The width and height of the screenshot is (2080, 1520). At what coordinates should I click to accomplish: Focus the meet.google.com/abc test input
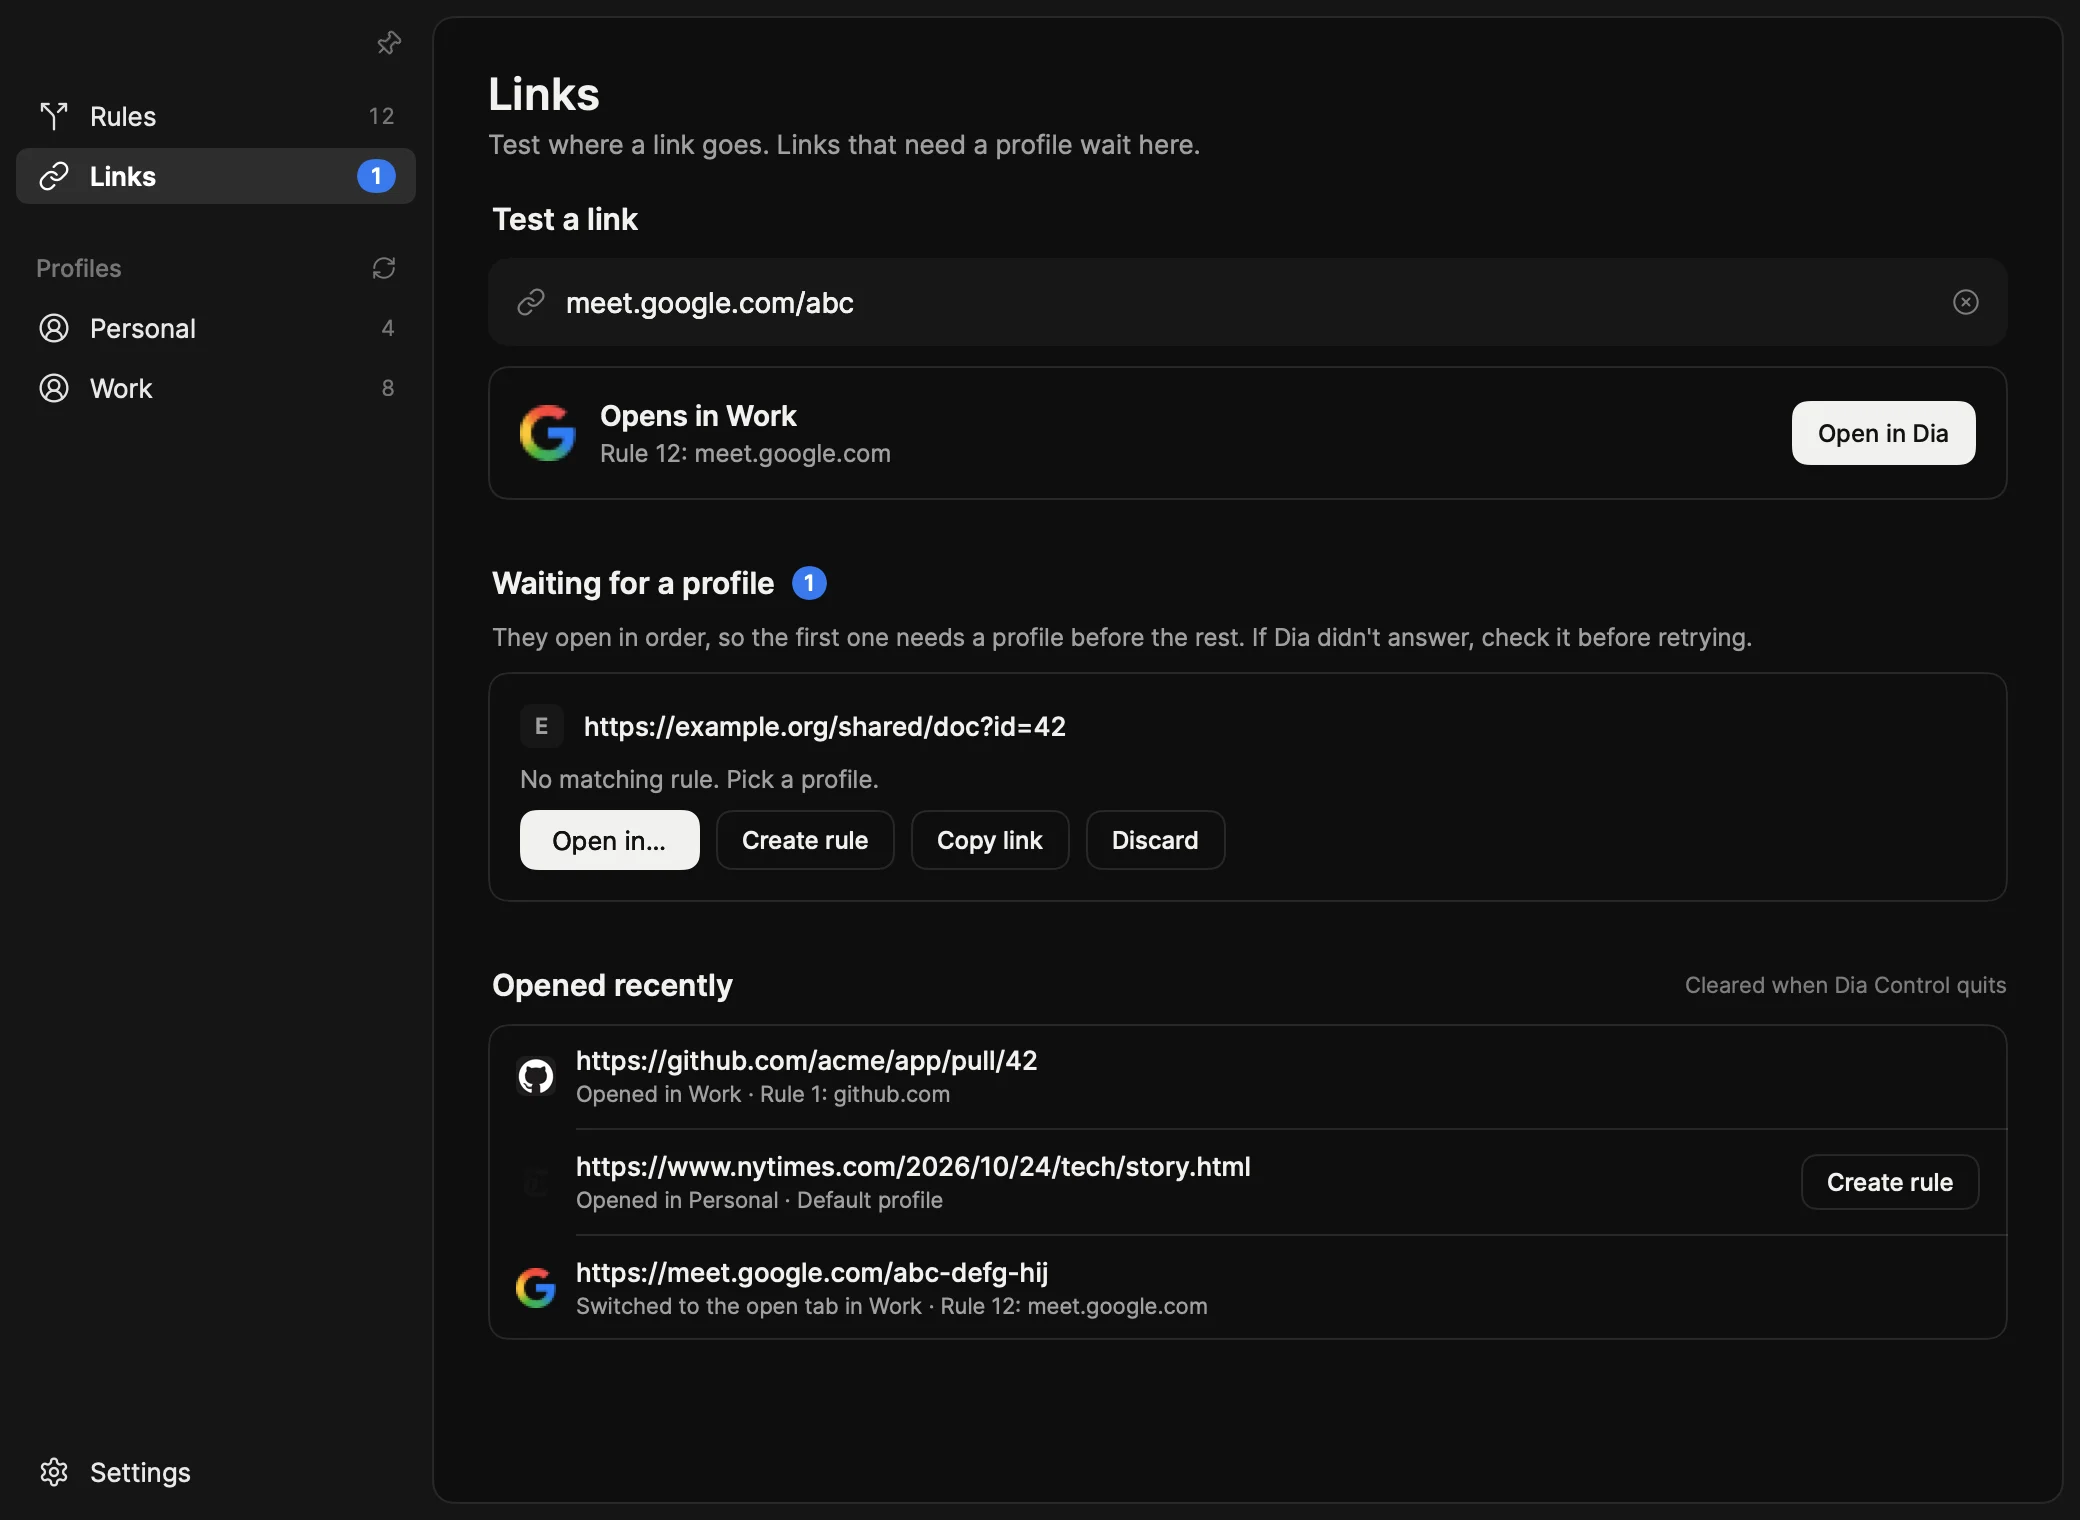(1247, 302)
